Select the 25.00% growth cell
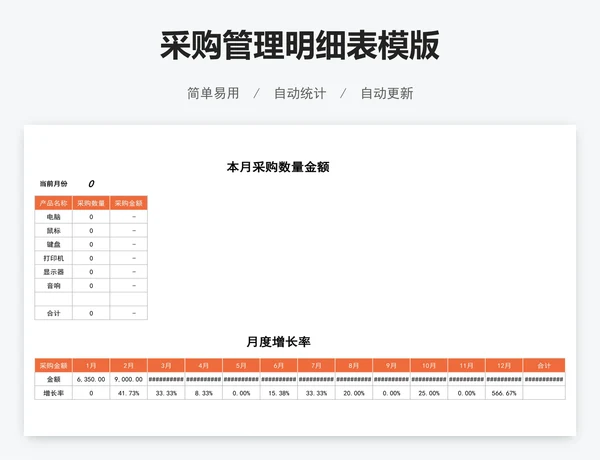The height and width of the screenshot is (460, 600). [x=429, y=393]
